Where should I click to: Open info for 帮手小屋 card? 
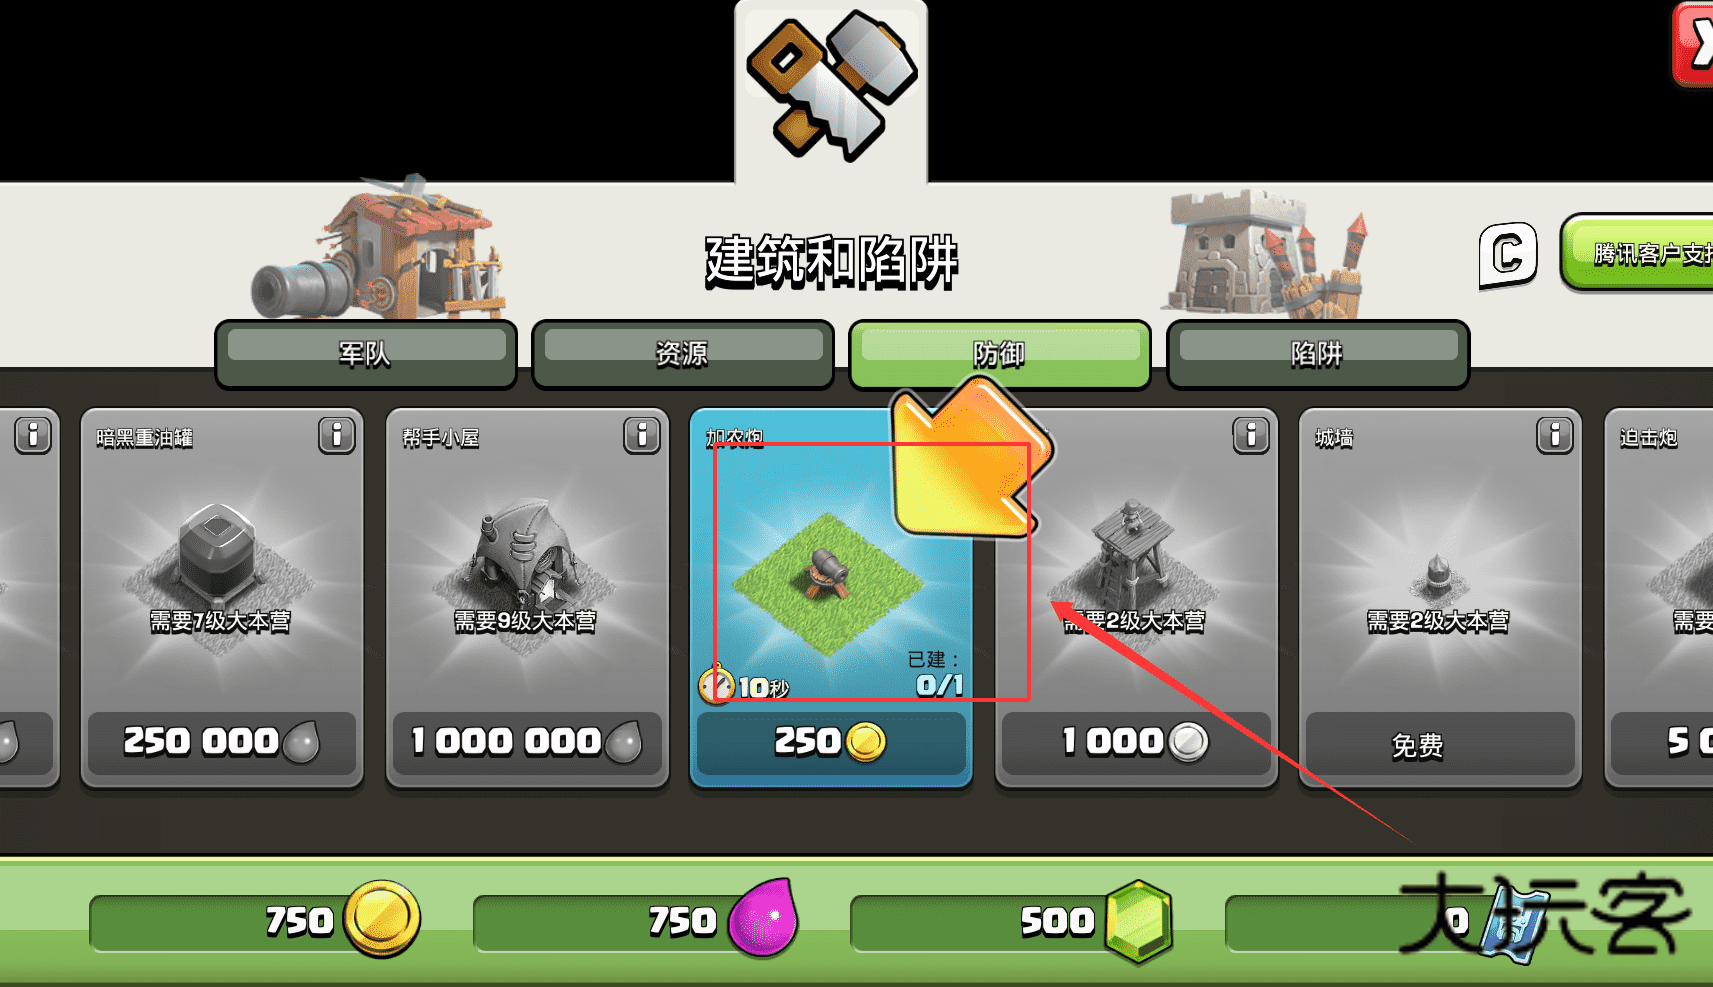point(642,436)
